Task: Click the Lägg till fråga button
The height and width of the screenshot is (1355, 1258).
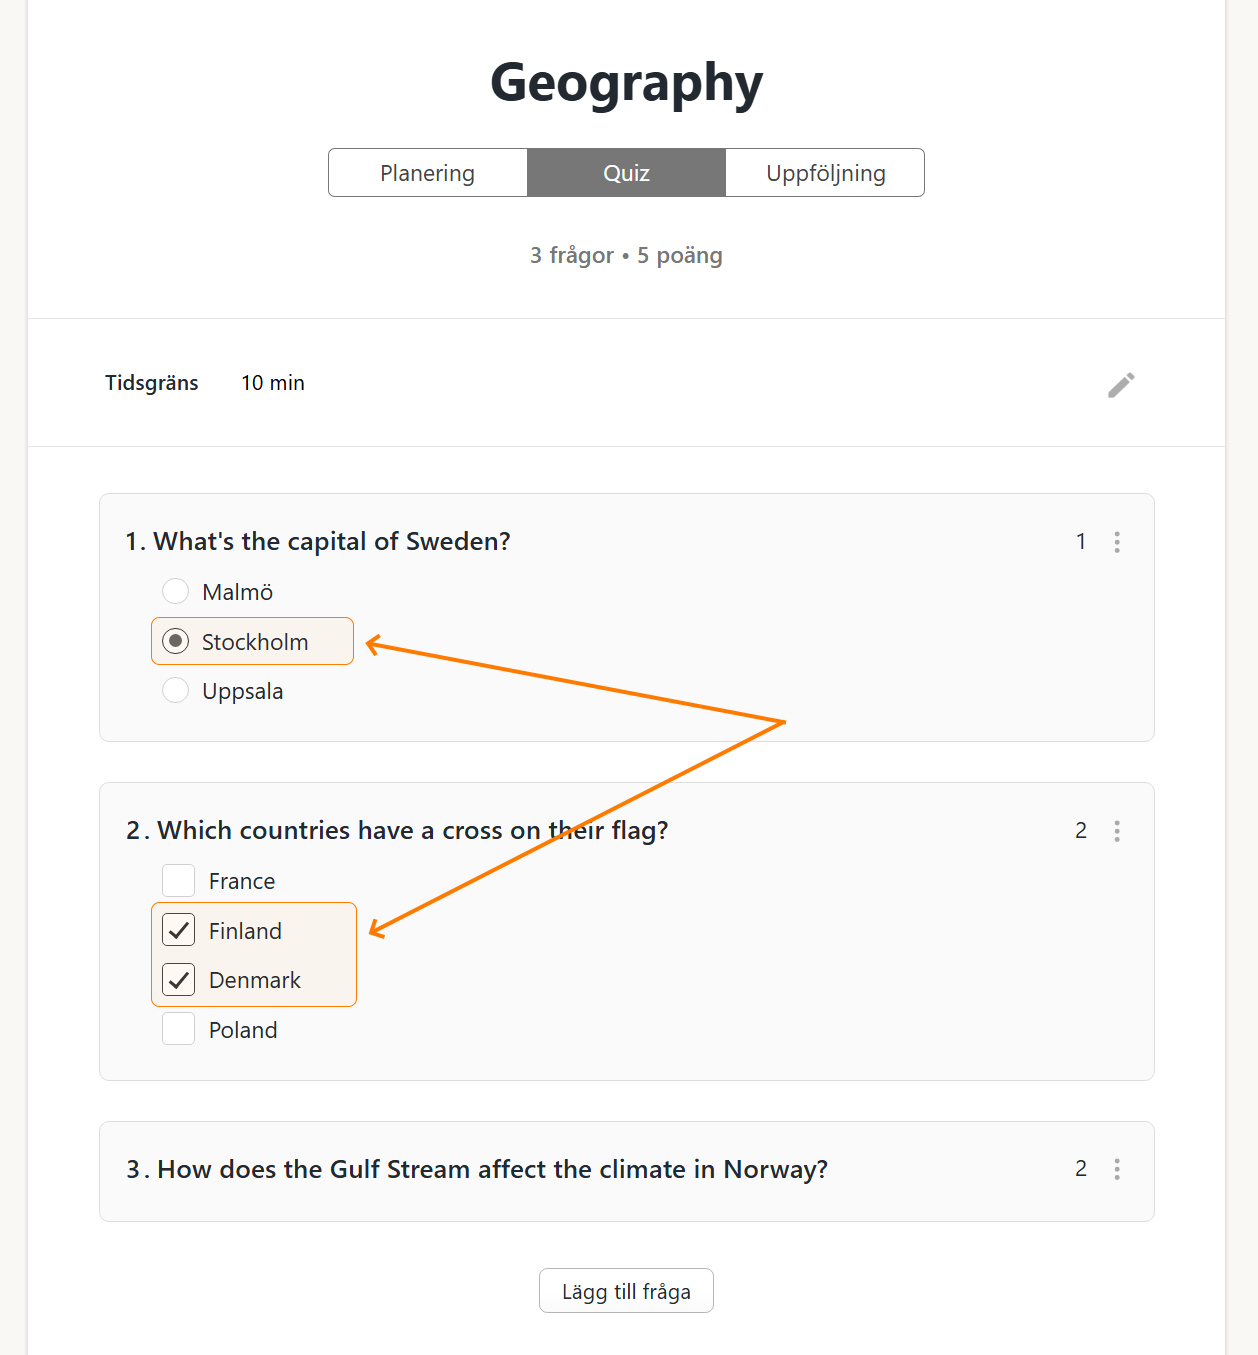Action: 626,1291
